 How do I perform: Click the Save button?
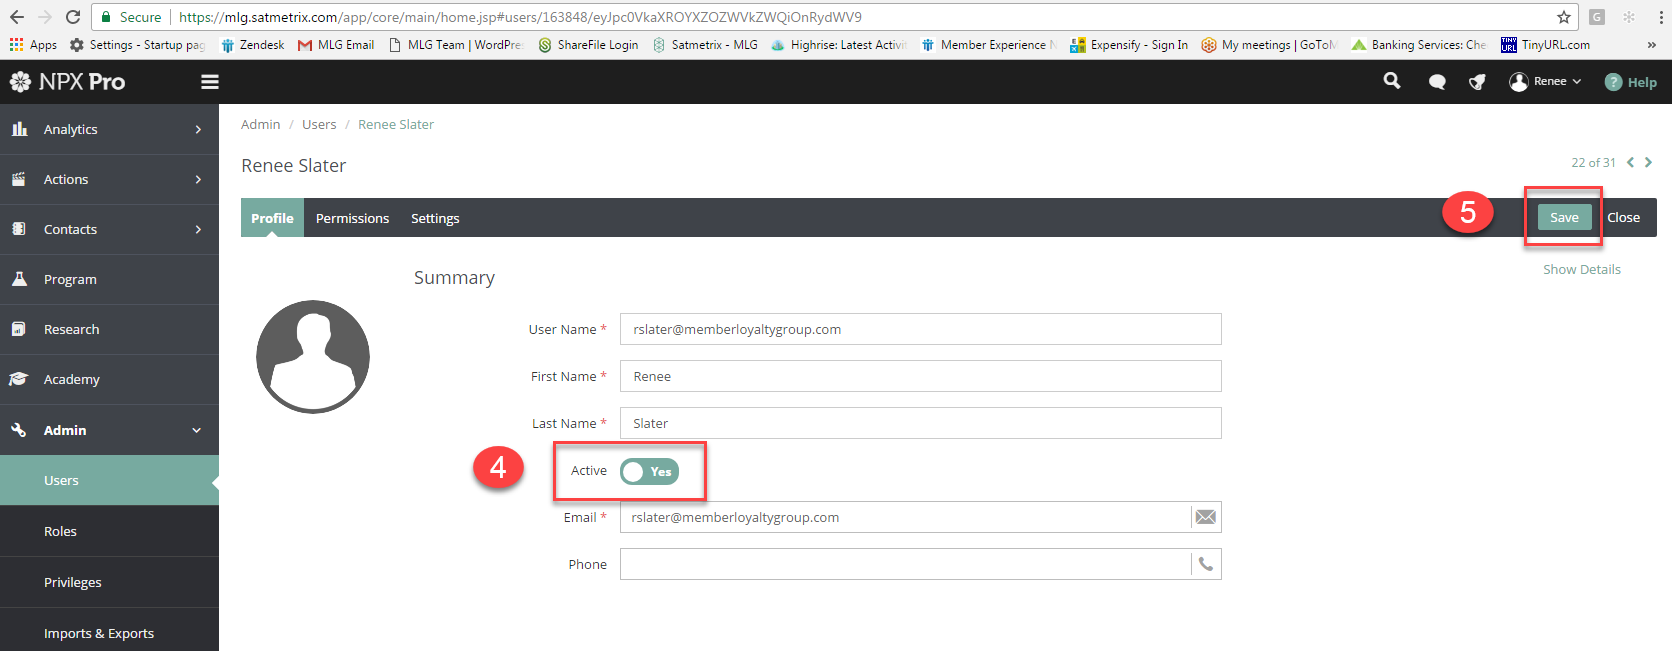click(1564, 217)
